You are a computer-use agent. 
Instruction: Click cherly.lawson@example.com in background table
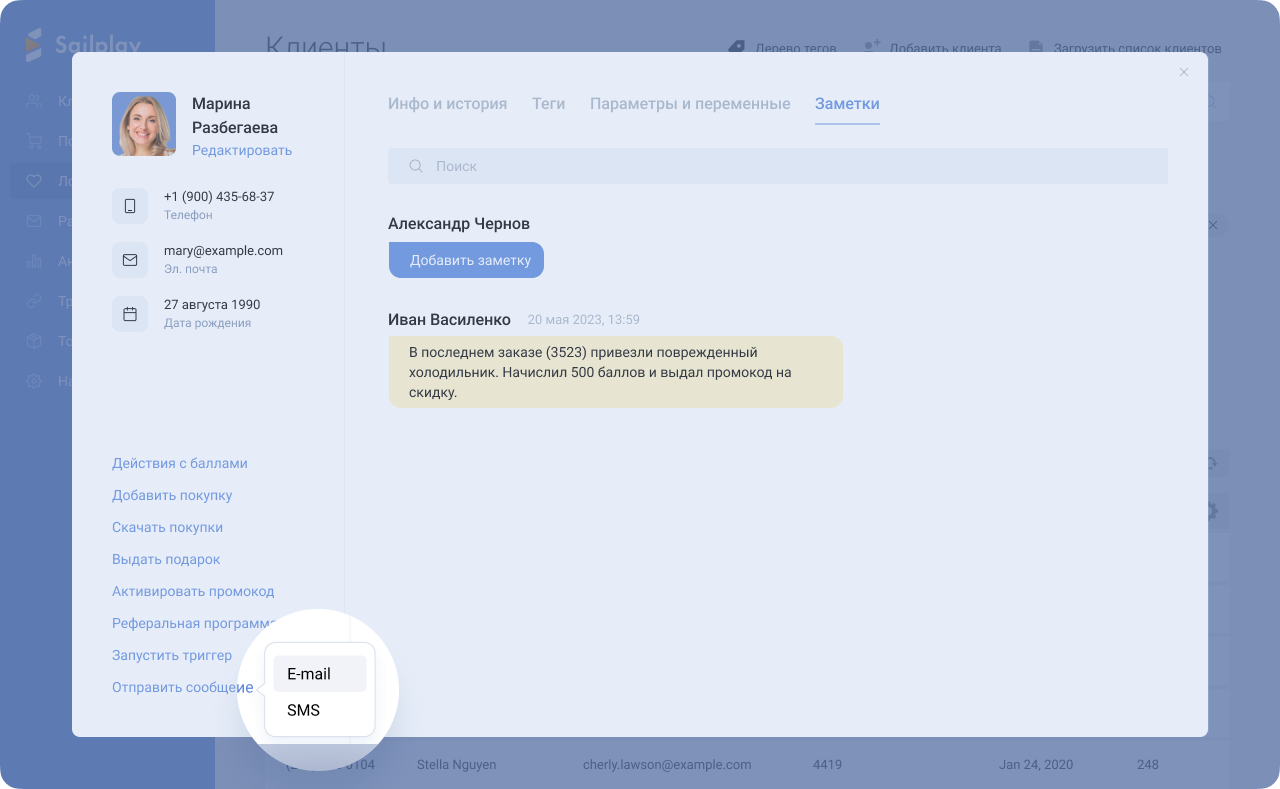tap(667, 765)
